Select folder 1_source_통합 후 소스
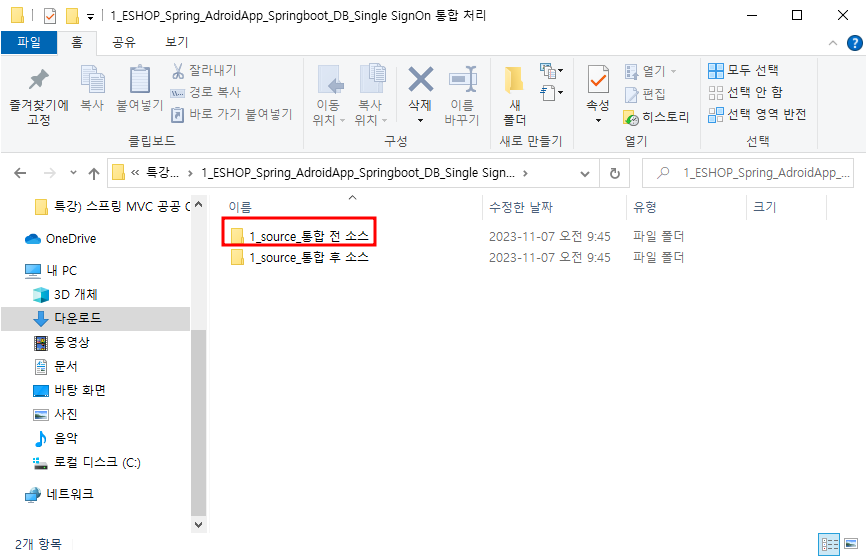The image size is (867, 557). click(x=300, y=258)
